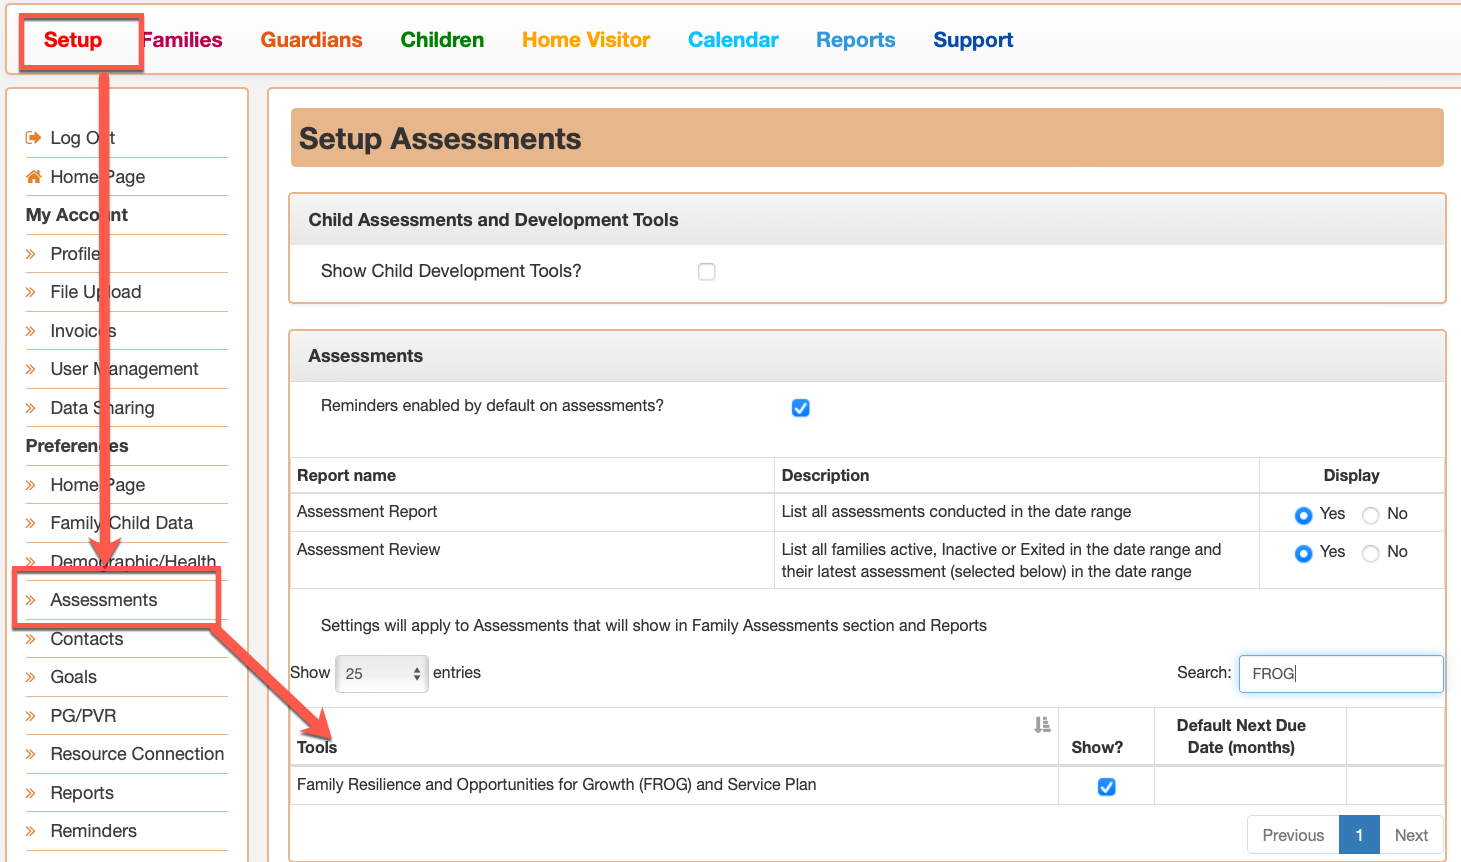Viewport: 1461px width, 862px height.
Task: Open PG/PVR preferences
Action: pyautogui.click(x=84, y=716)
